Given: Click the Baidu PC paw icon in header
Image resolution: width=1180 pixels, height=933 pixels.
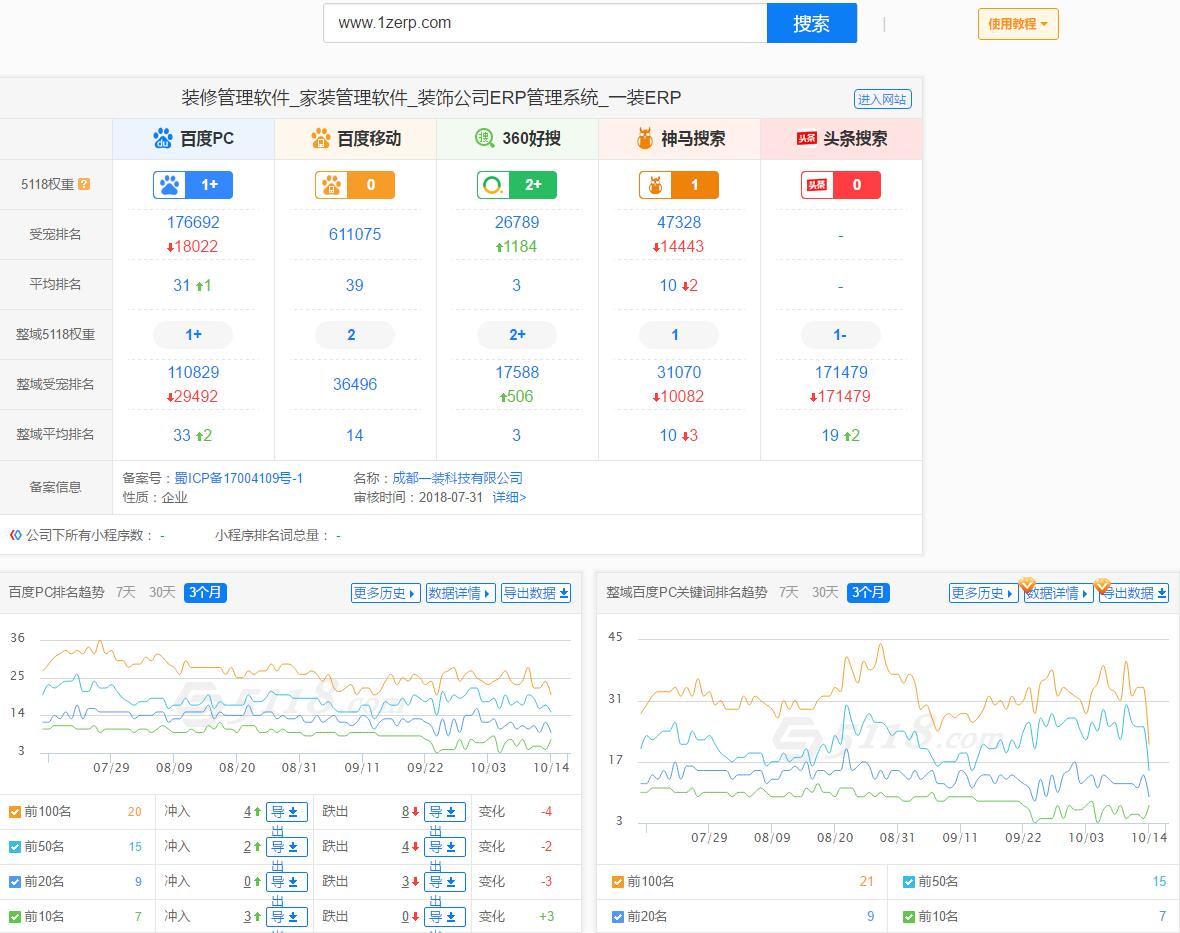Looking at the screenshot, I should [163, 138].
